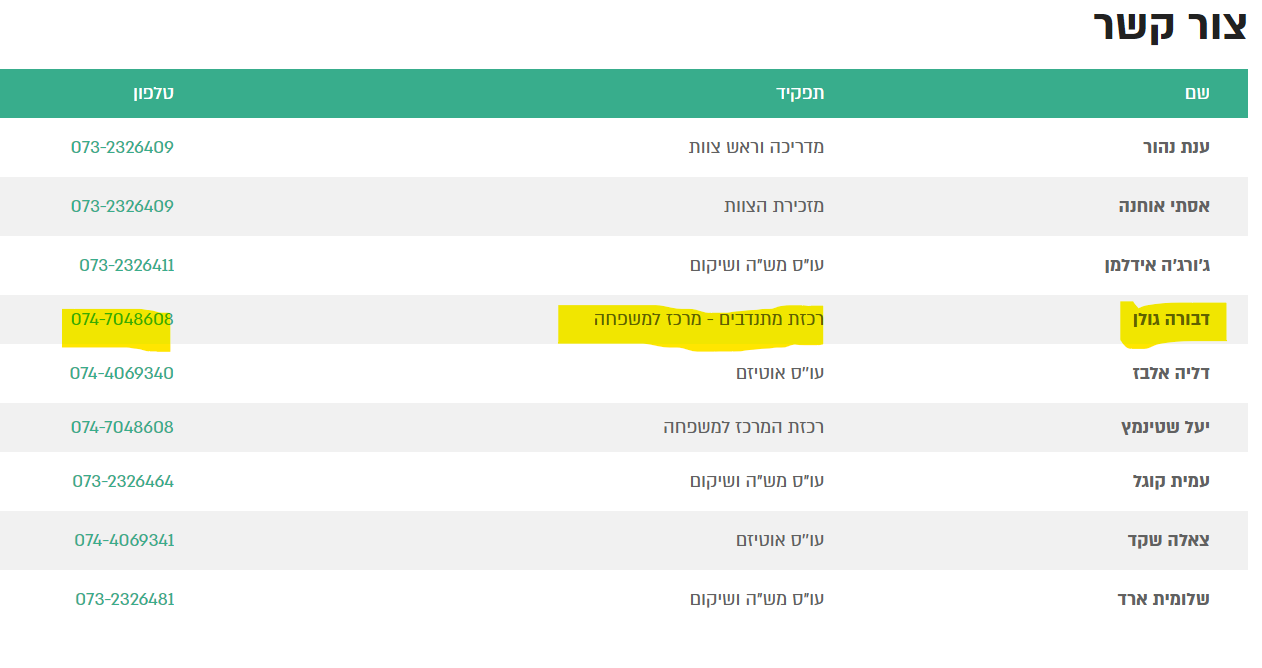Click the name שלומית ארד

pos(1163,599)
